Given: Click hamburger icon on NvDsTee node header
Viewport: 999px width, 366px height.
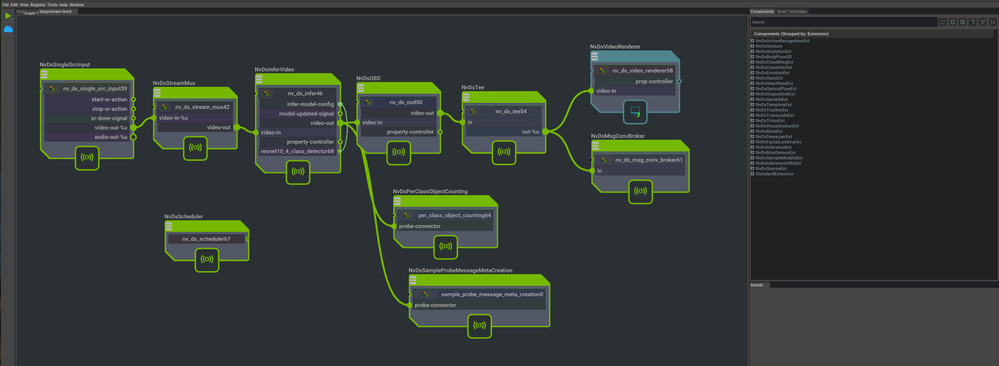Looking at the screenshot, I should (x=466, y=97).
